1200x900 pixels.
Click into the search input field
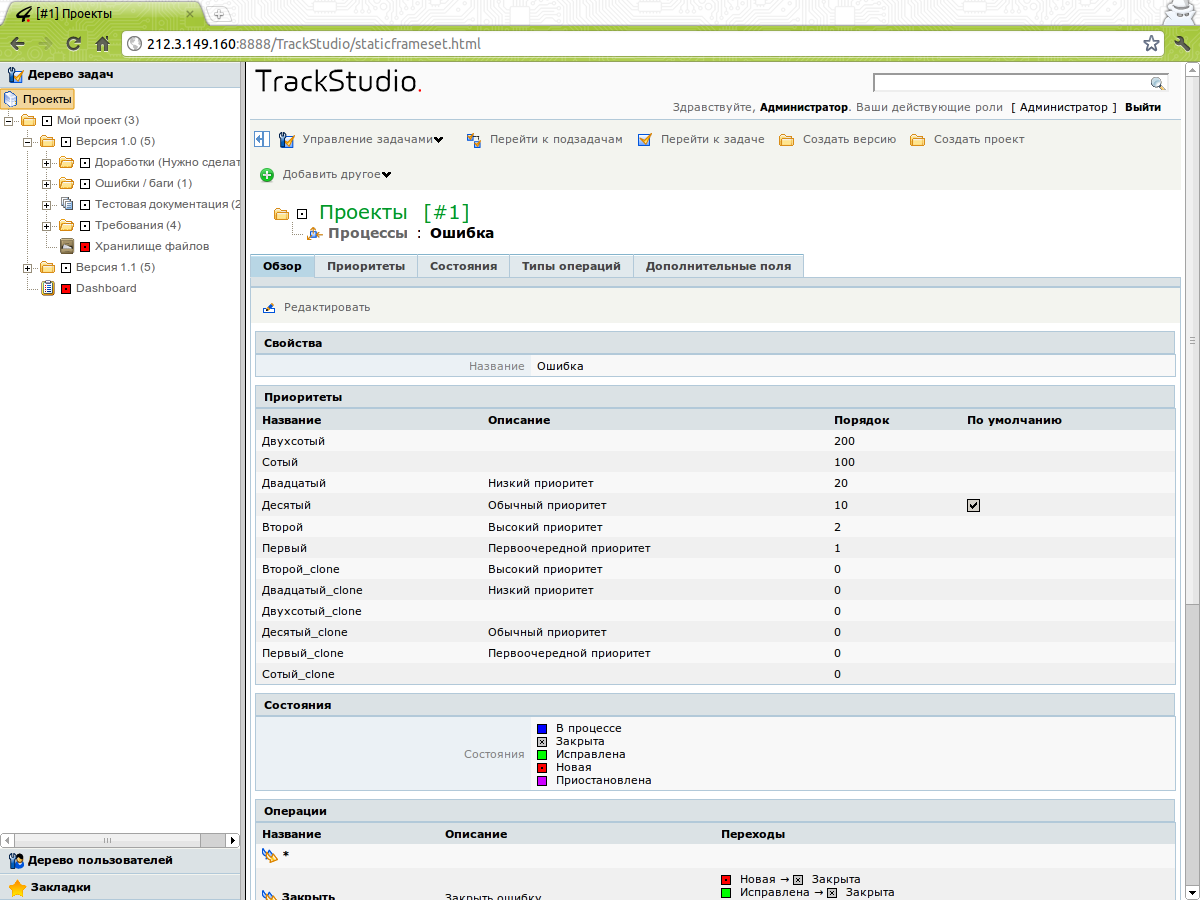click(x=1011, y=83)
